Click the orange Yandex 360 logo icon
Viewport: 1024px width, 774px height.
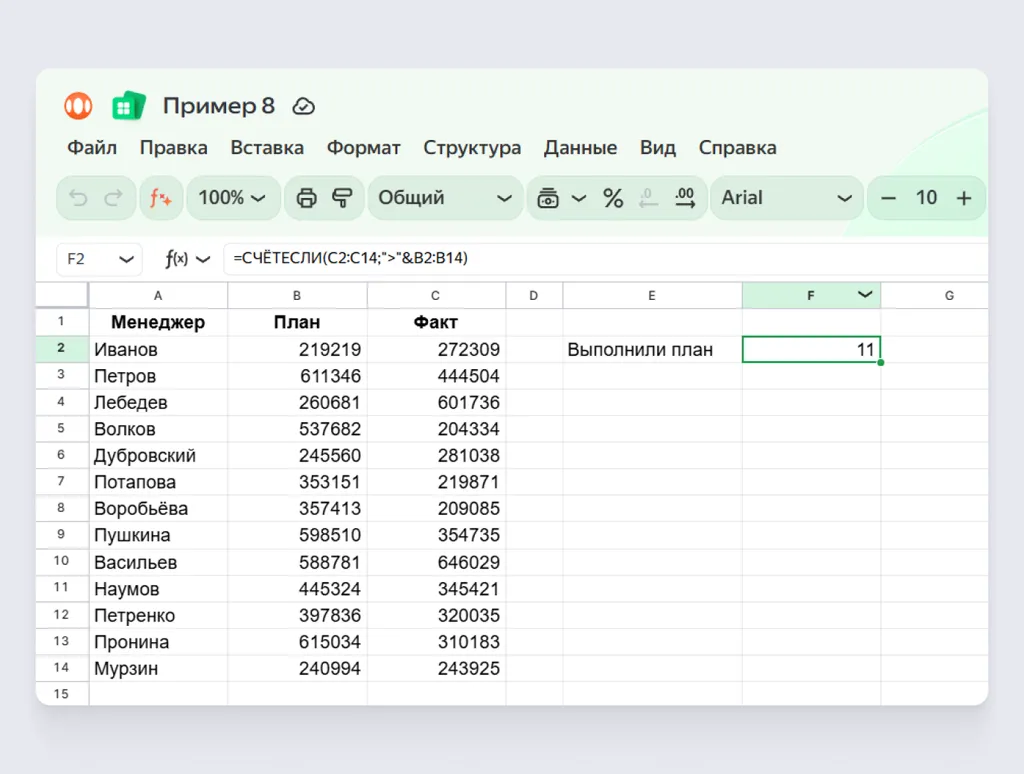(x=78, y=106)
